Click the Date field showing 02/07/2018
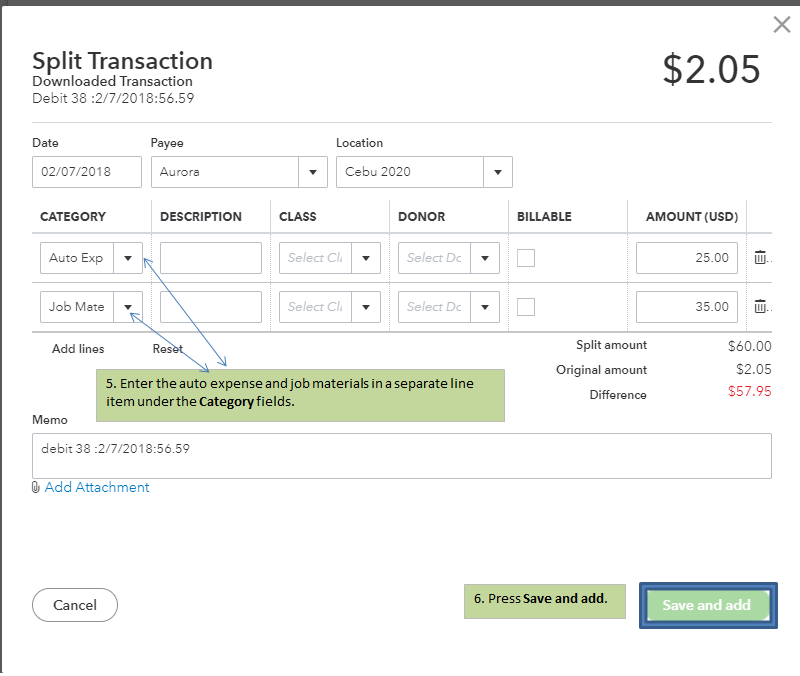 coord(86,172)
